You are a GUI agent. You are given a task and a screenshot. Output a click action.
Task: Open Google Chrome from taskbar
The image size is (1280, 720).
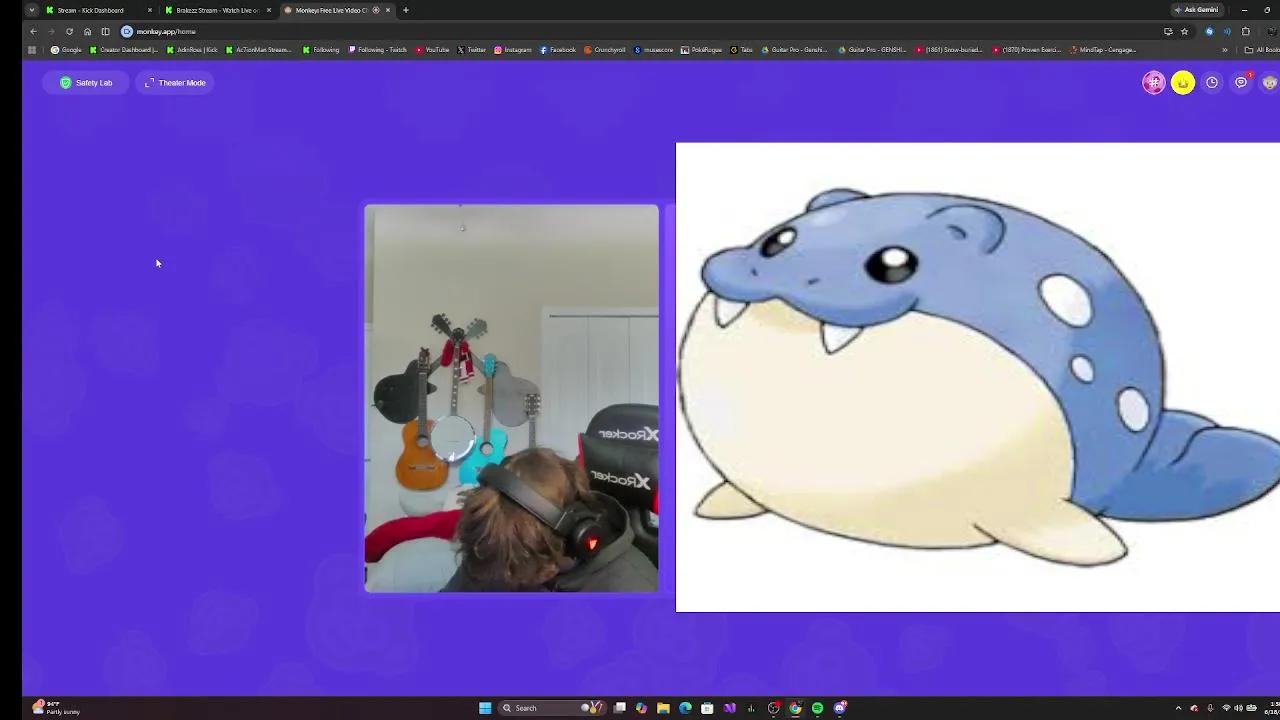click(x=795, y=708)
